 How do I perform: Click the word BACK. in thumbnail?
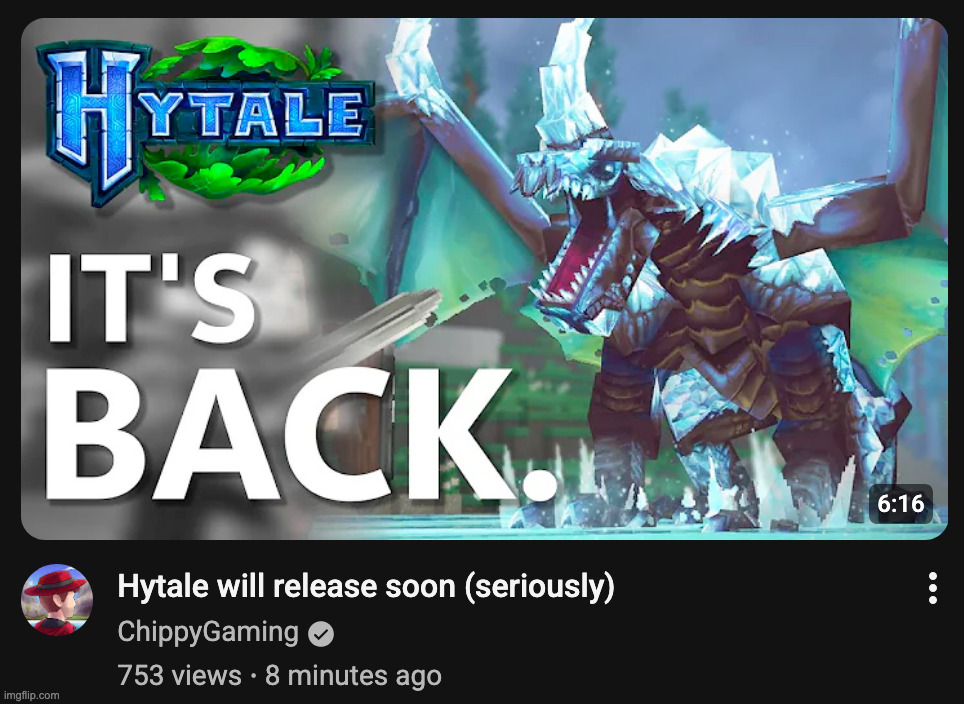[x=300, y=433]
